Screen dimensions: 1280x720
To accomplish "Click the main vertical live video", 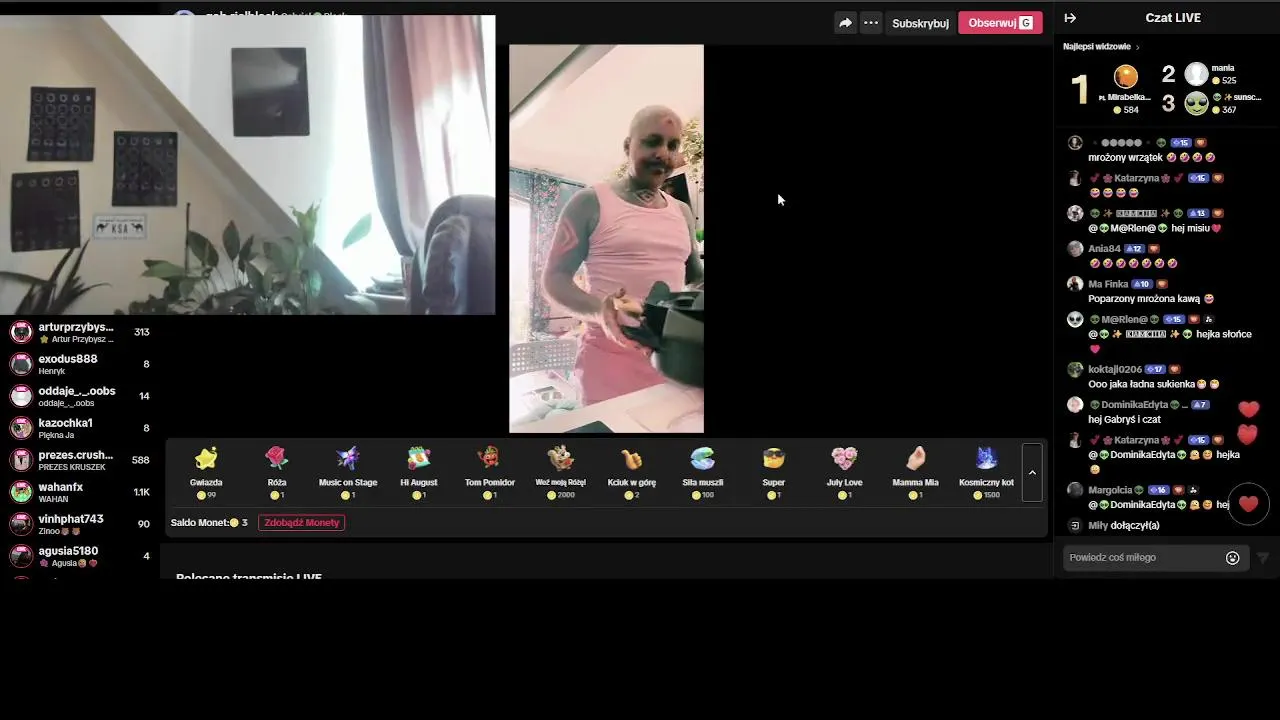I will [606, 238].
